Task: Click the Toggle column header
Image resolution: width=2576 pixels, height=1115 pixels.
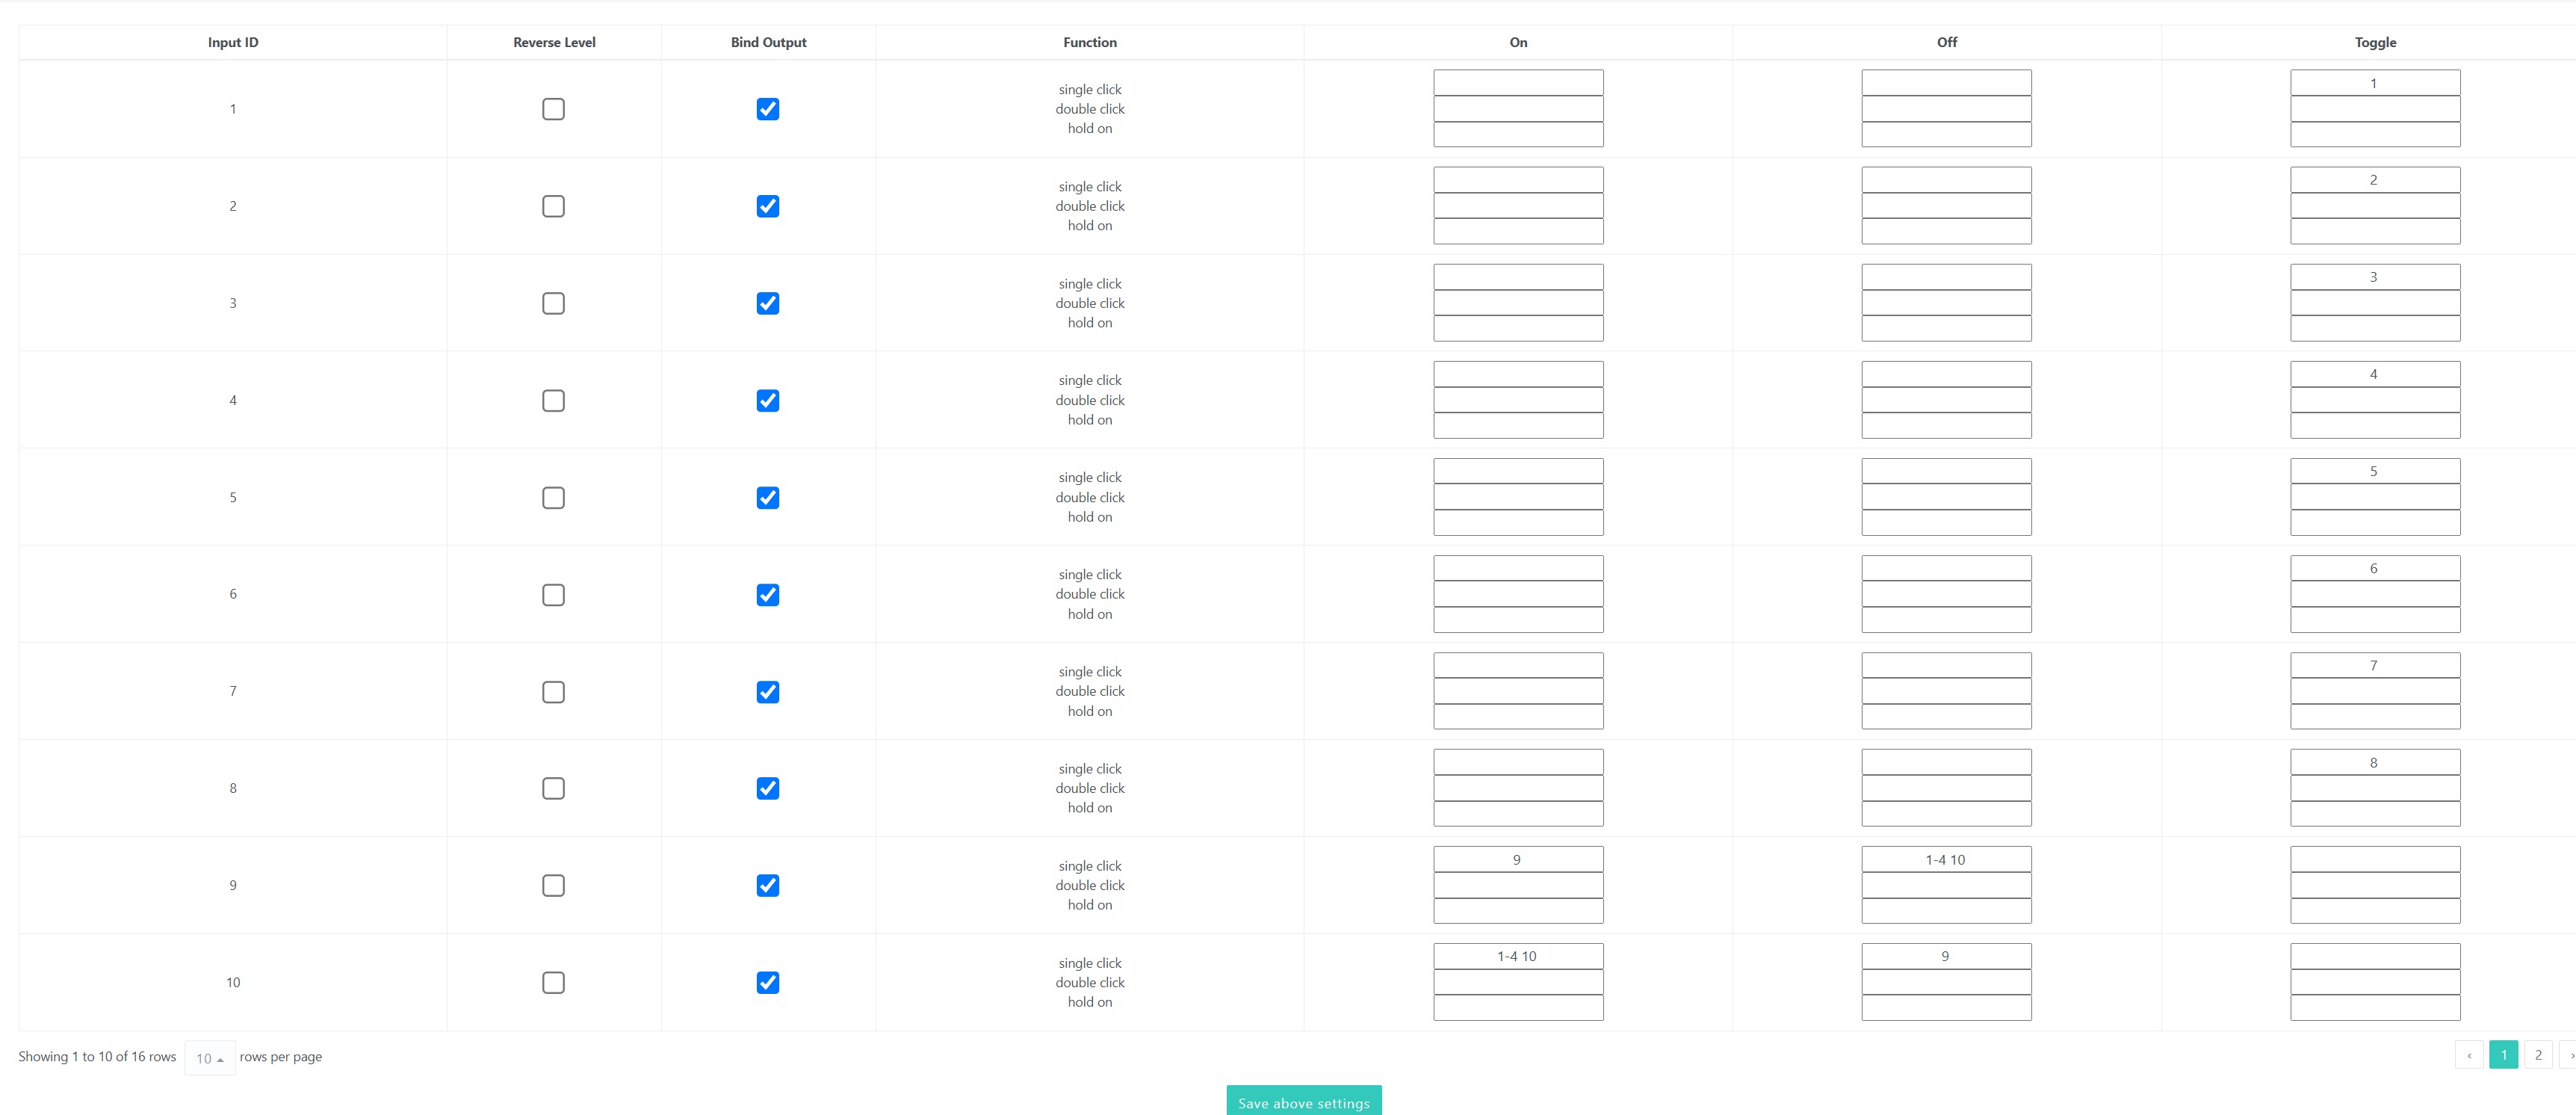Action: coord(2374,42)
